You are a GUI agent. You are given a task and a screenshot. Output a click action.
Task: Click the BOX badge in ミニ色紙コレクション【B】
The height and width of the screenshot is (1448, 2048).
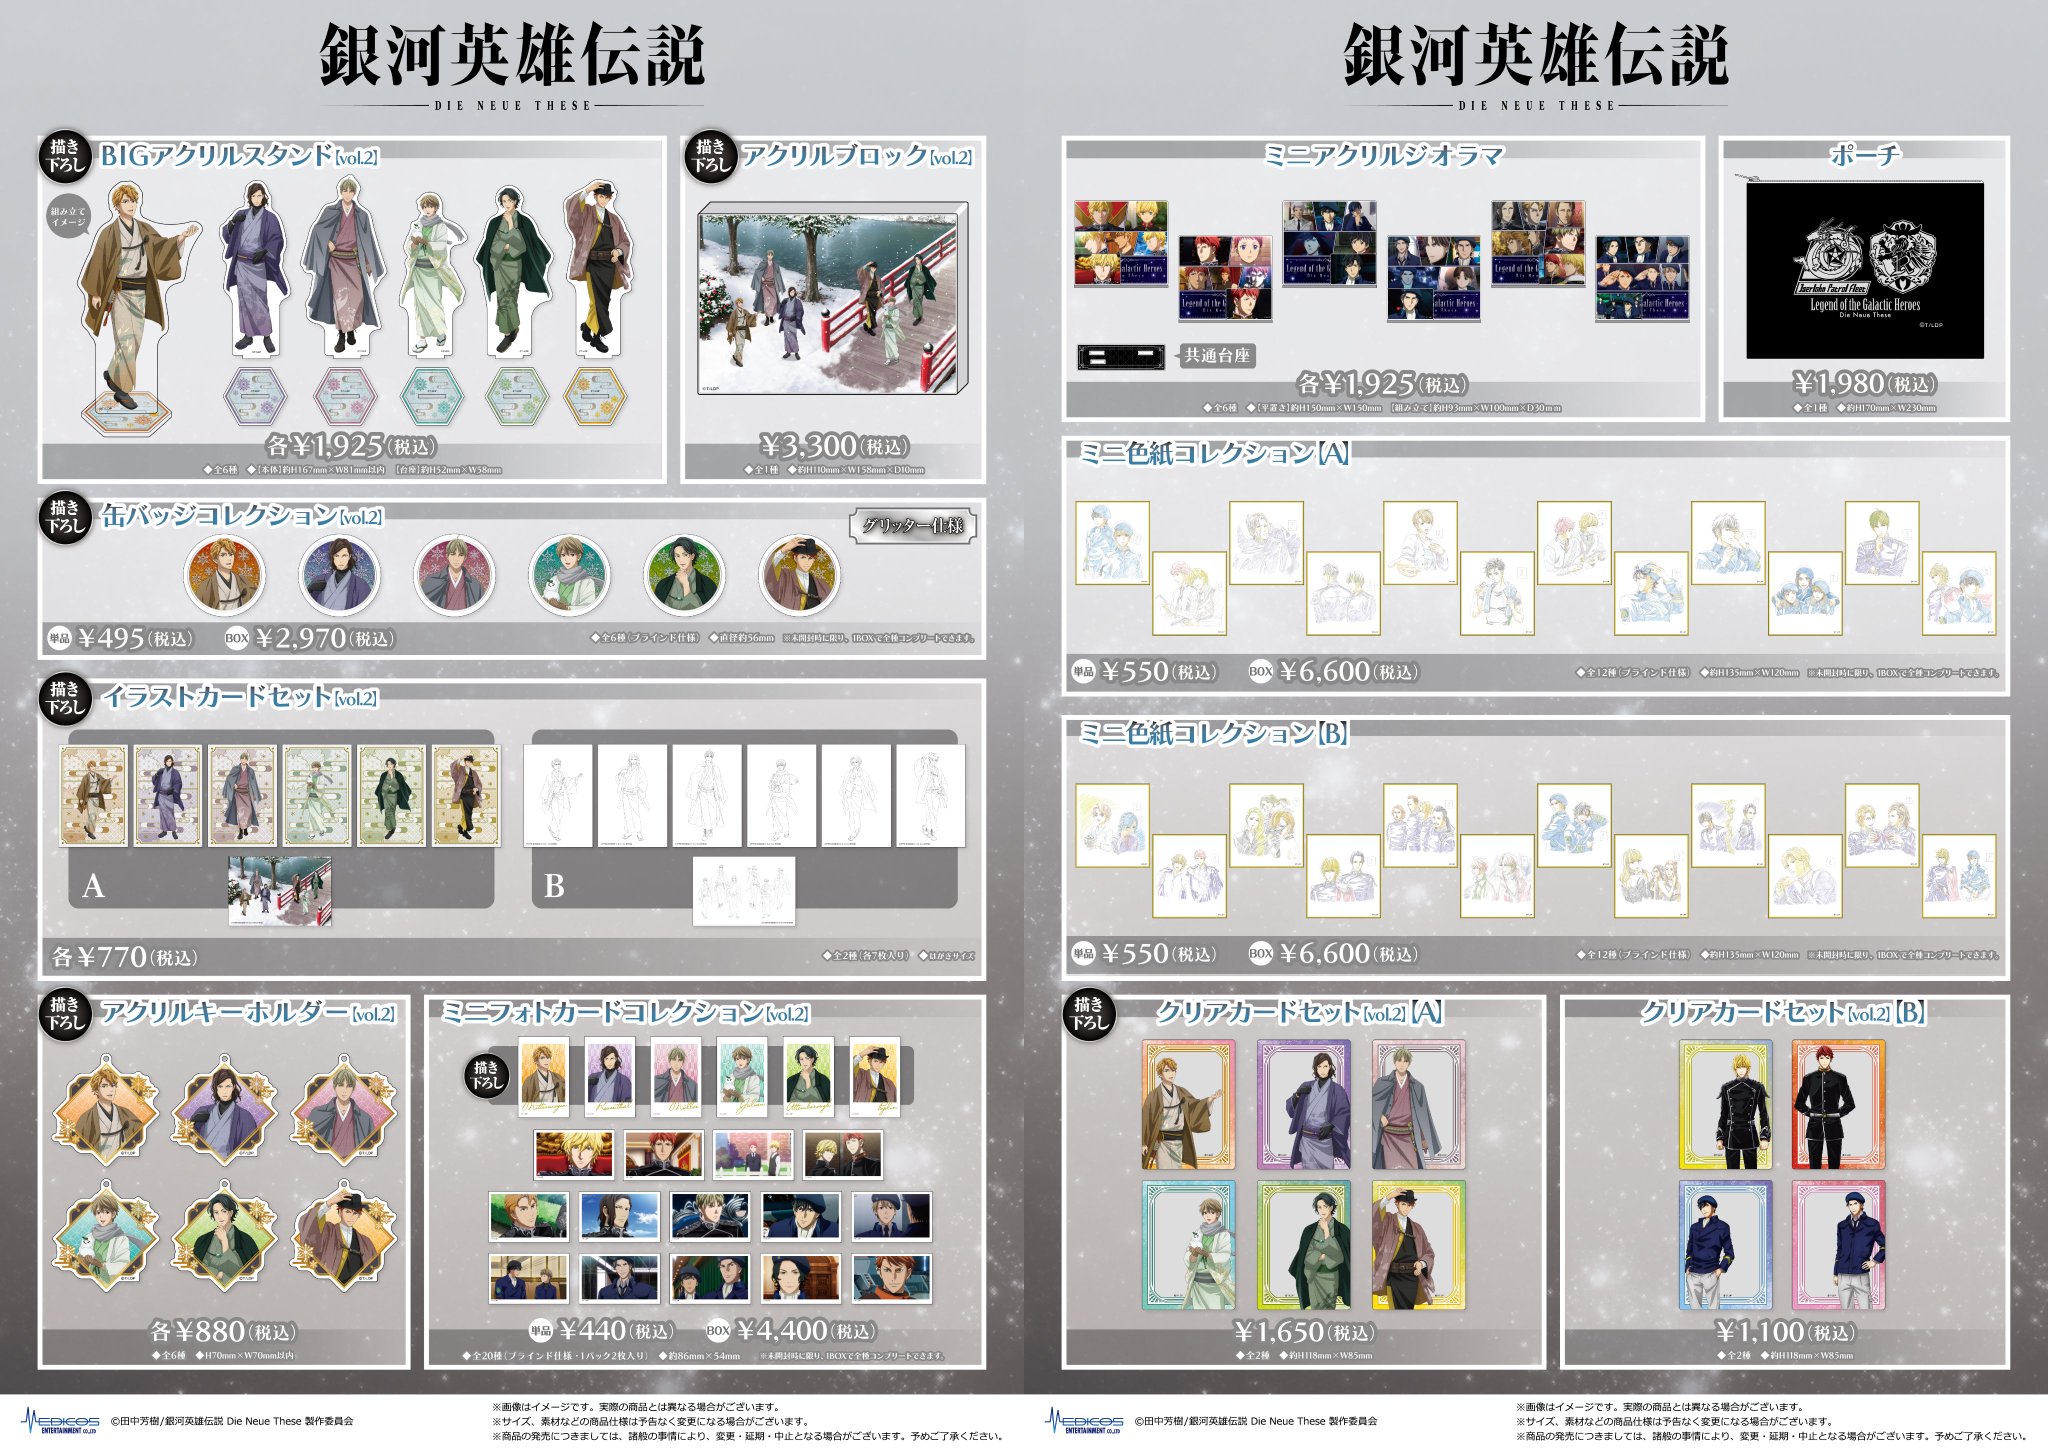tap(1261, 954)
